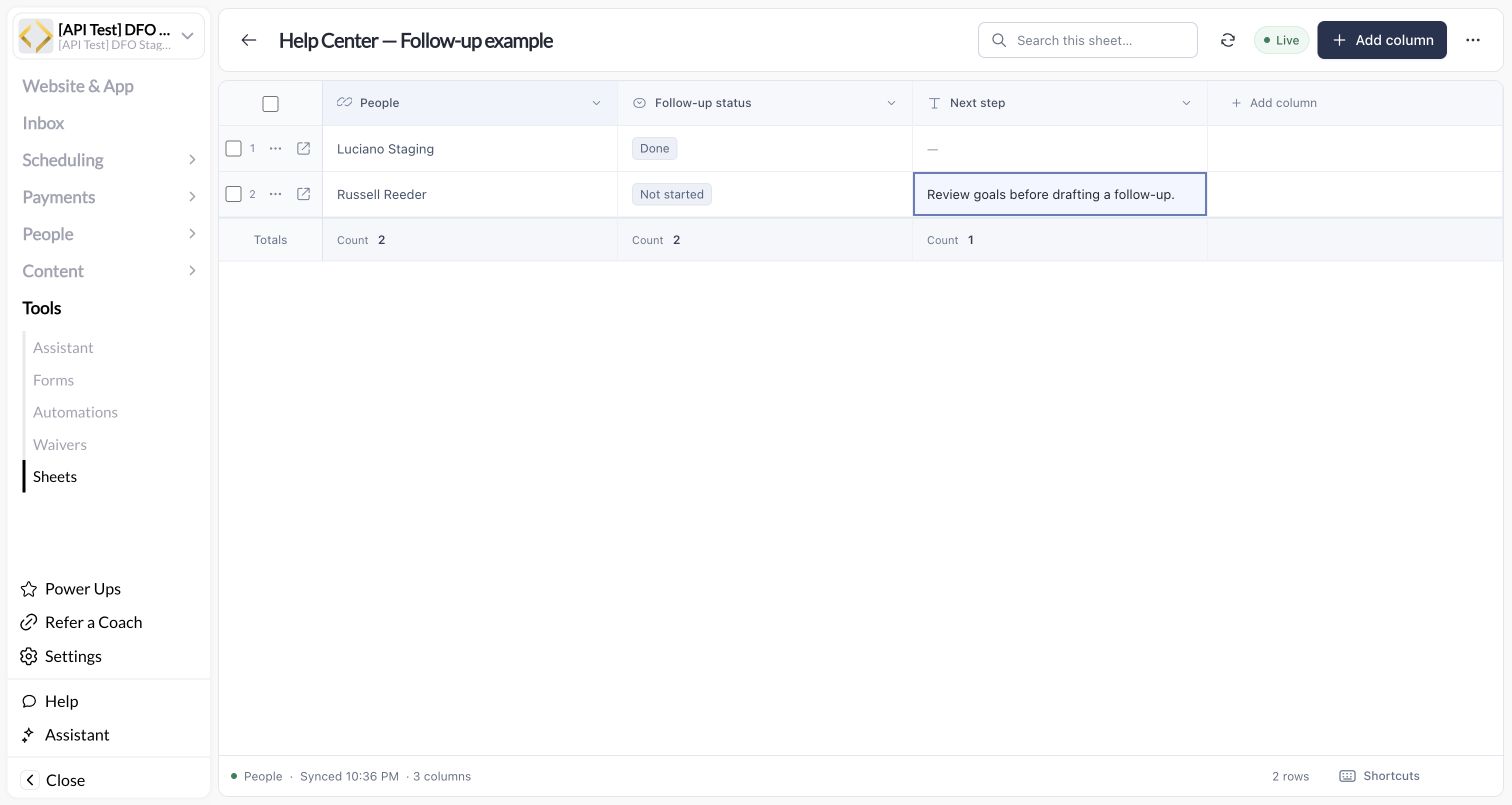Select Automations under Tools
The height and width of the screenshot is (805, 1512).
tap(75, 412)
